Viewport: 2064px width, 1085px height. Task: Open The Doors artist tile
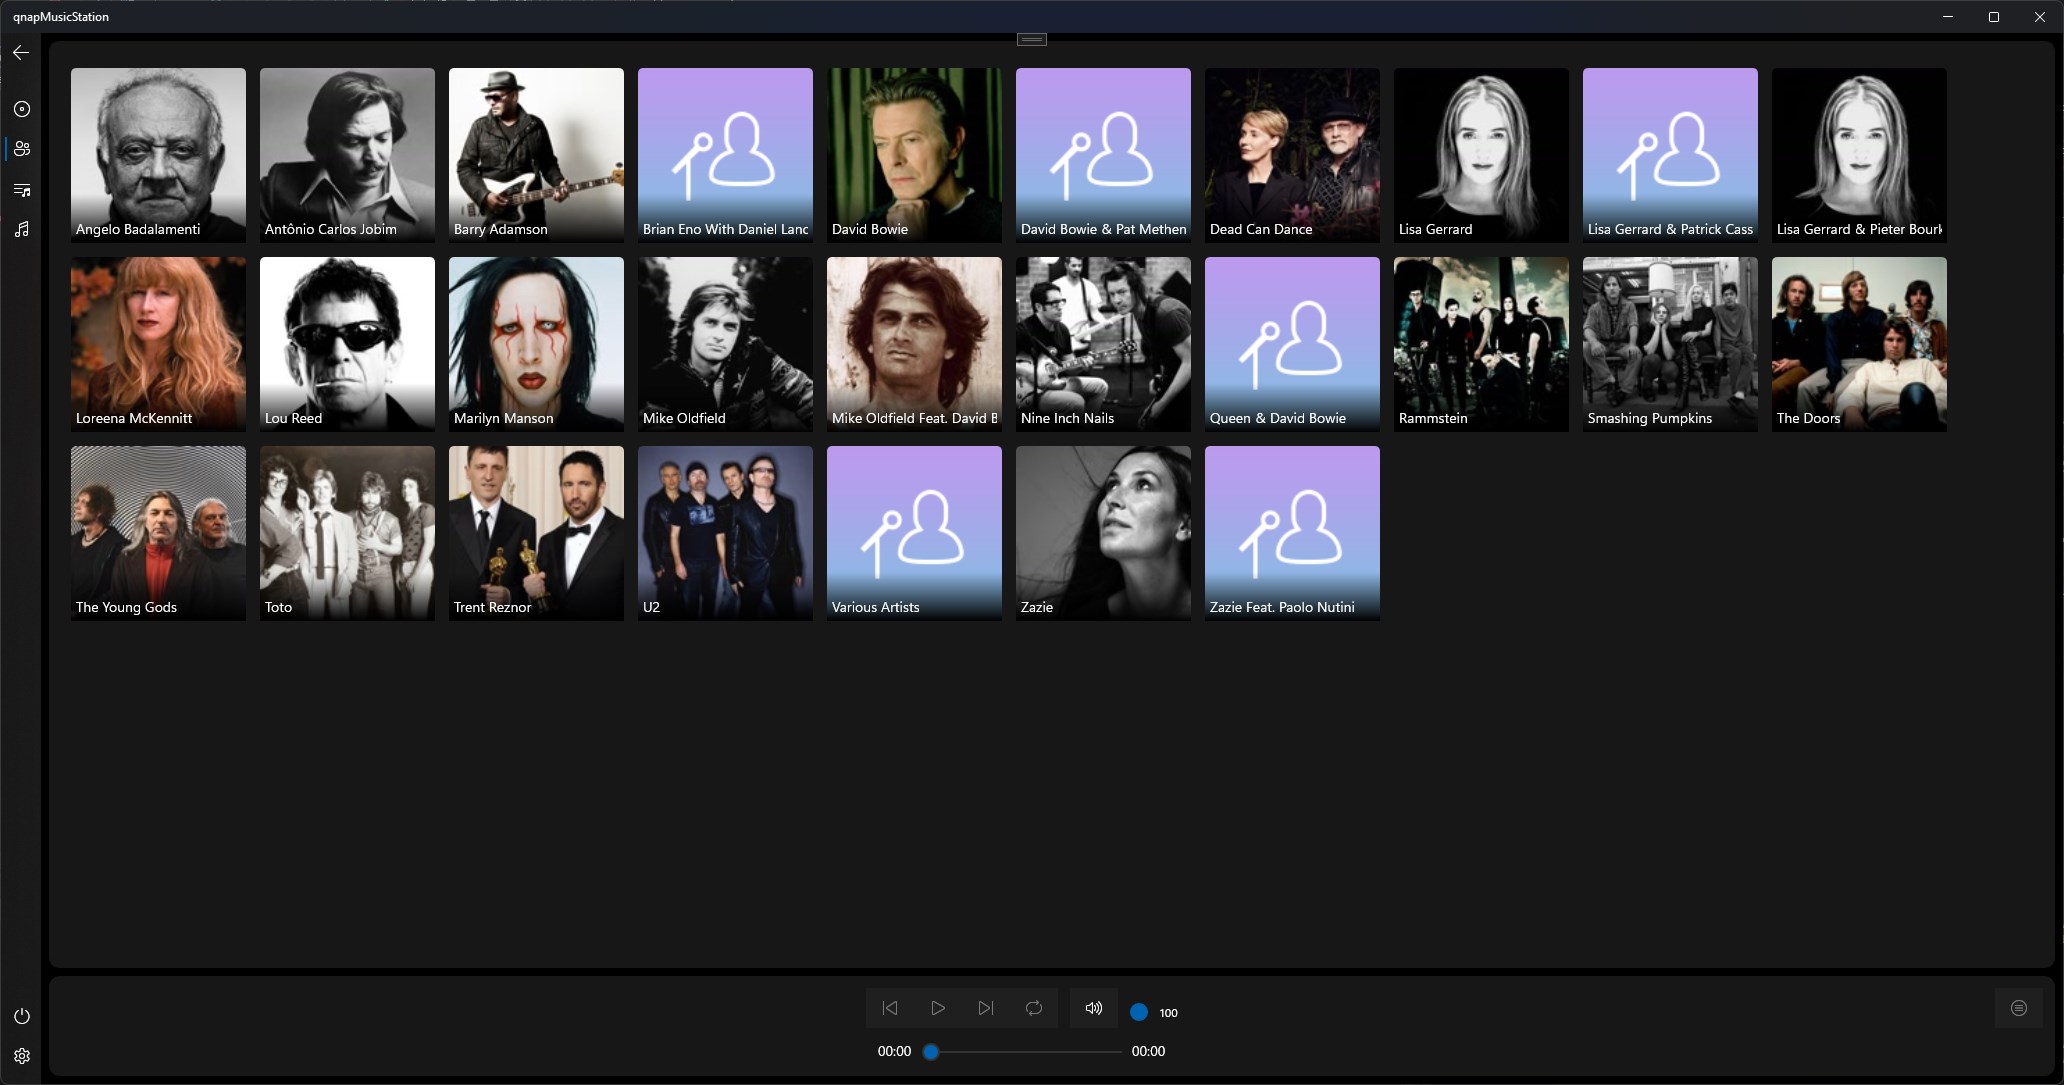pos(1859,344)
